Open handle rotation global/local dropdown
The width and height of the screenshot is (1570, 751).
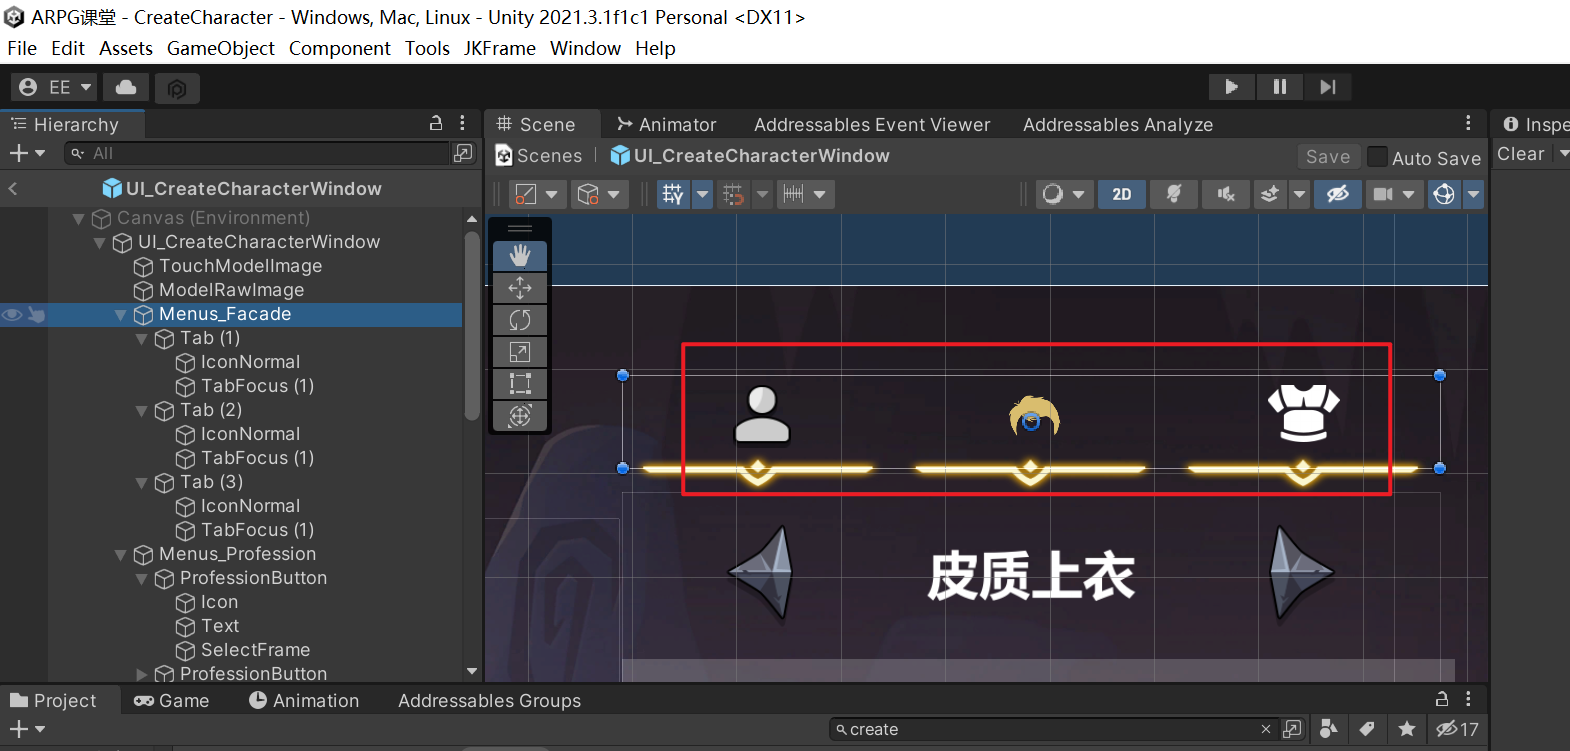click(x=599, y=194)
